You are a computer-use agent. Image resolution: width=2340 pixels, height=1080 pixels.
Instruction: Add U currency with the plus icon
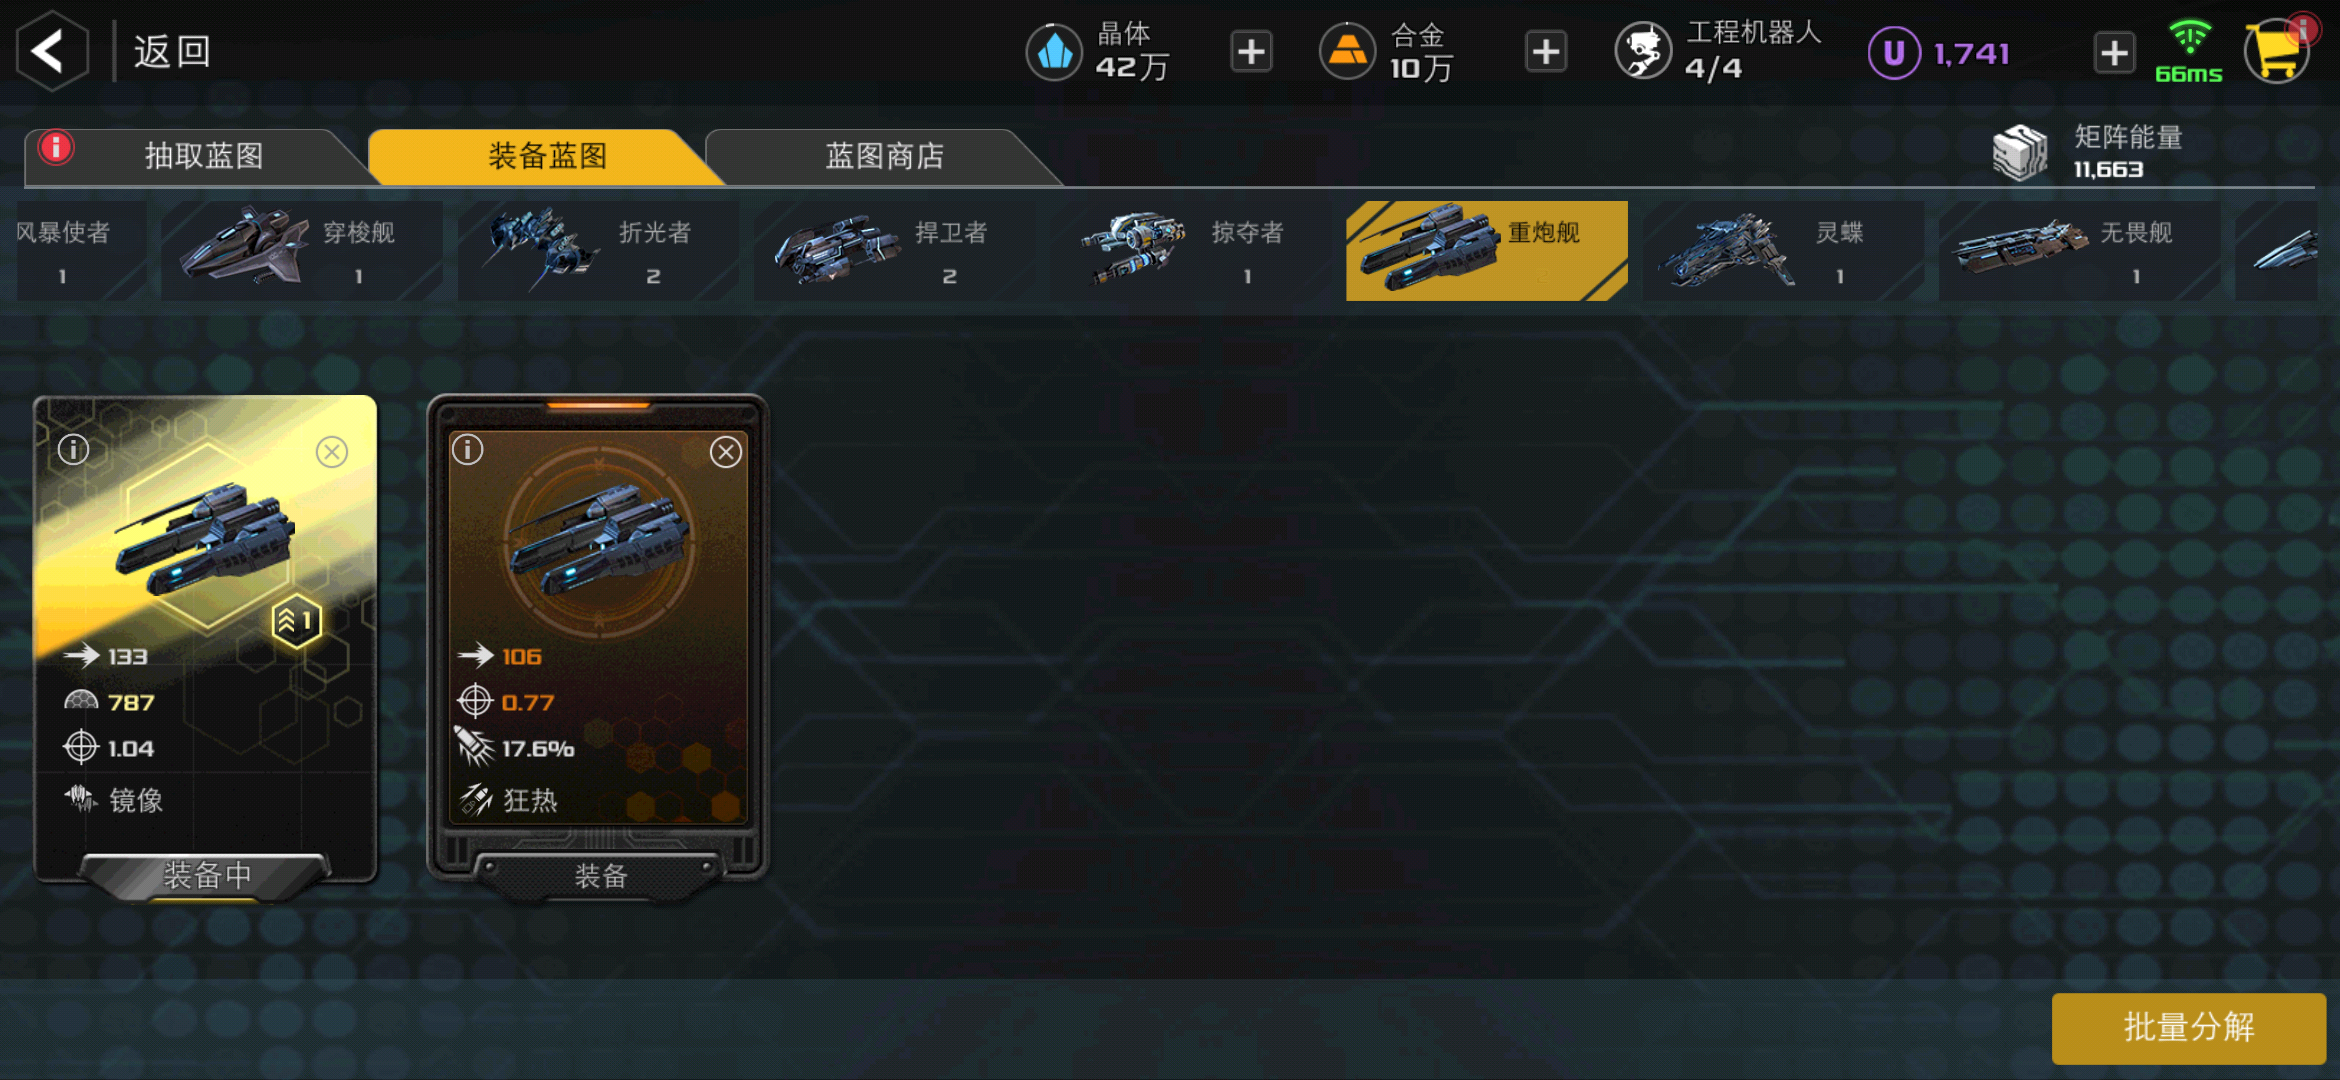coord(2114,52)
